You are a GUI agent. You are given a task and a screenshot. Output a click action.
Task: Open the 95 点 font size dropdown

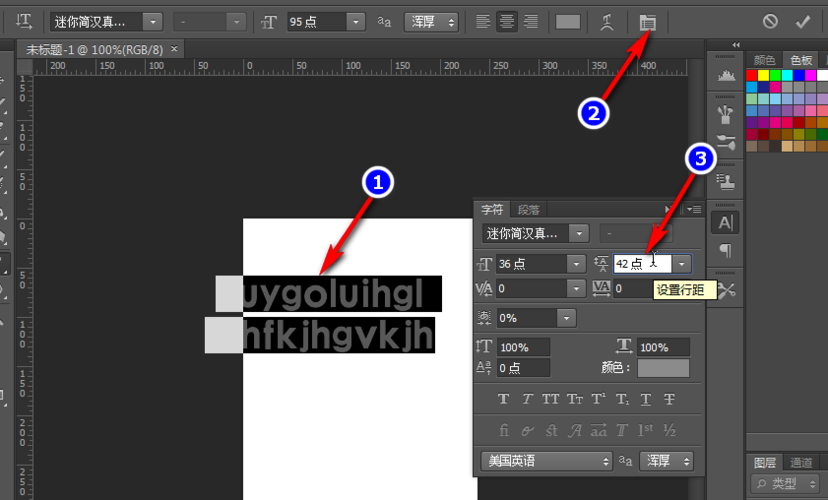click(x=355, y=22)
